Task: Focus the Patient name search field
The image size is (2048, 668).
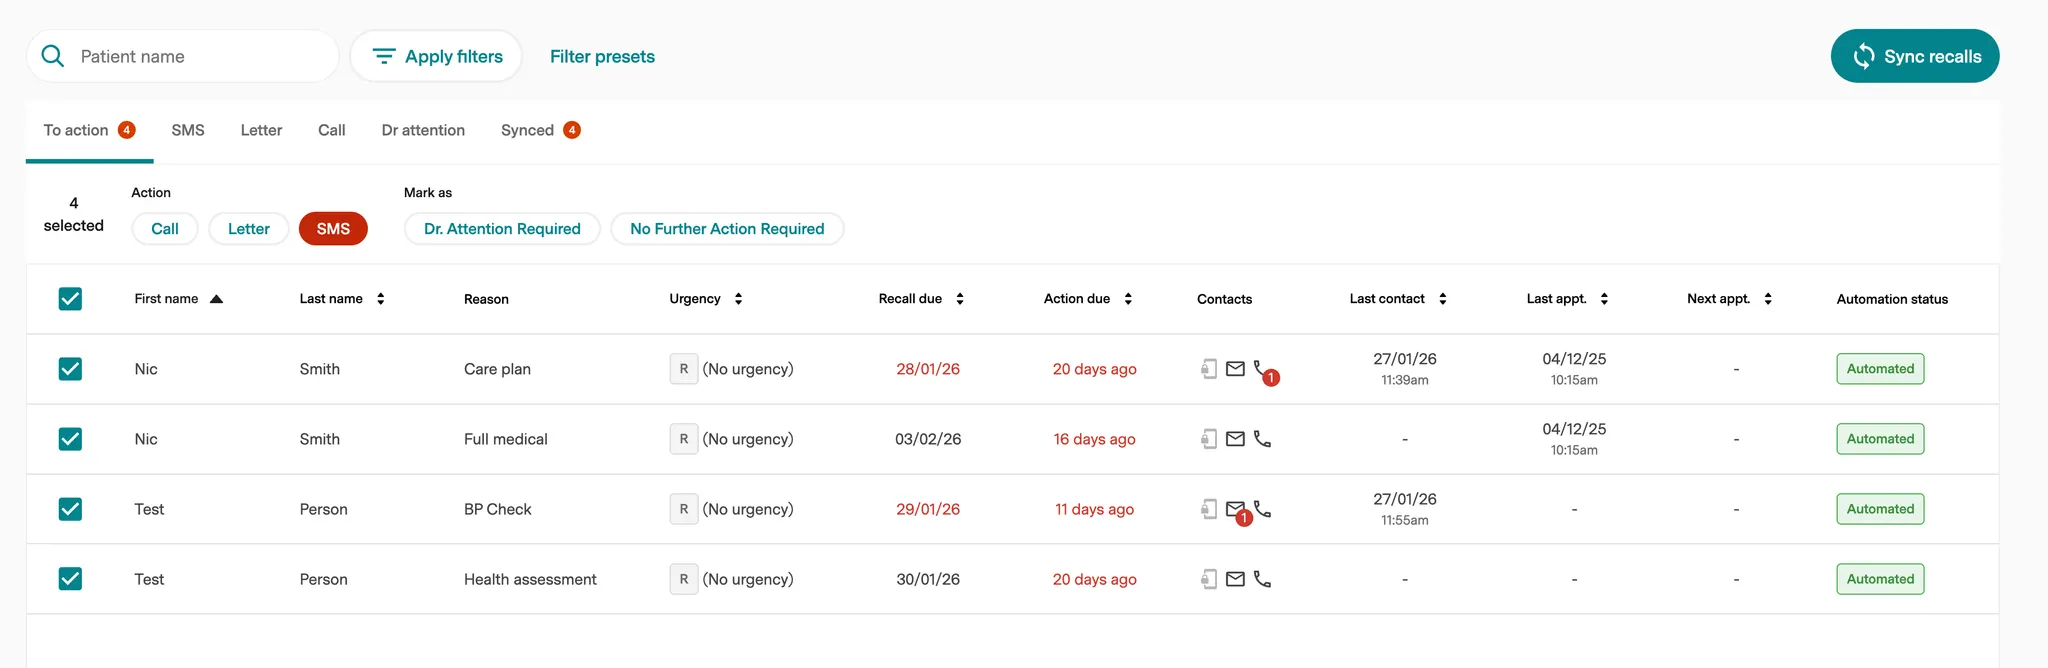Action: pyautogui.click(x=200, y=56)
